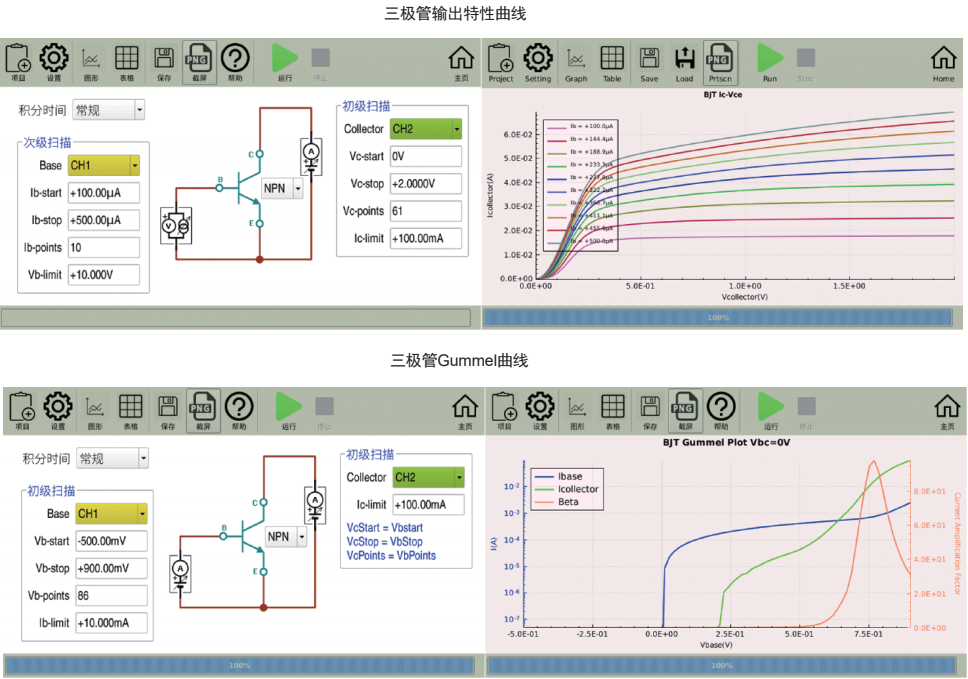The height and width of the screenshot is (679, 968).
Task: Expand the Collector CH2 dropdown in the upper panel
Action: click(426, 129)
